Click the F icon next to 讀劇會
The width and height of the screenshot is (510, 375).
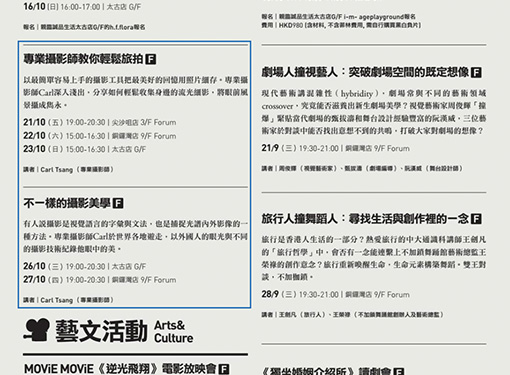pos(399,371)
